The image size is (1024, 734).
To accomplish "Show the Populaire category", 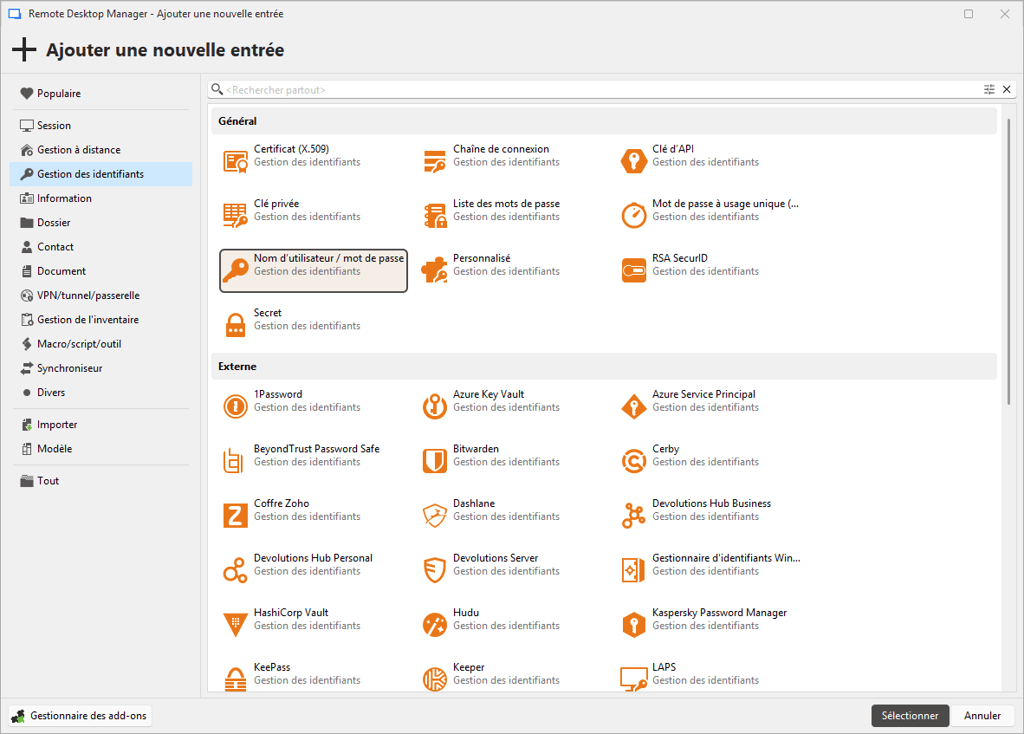I will pyautogui.click(x=58, y=94).
